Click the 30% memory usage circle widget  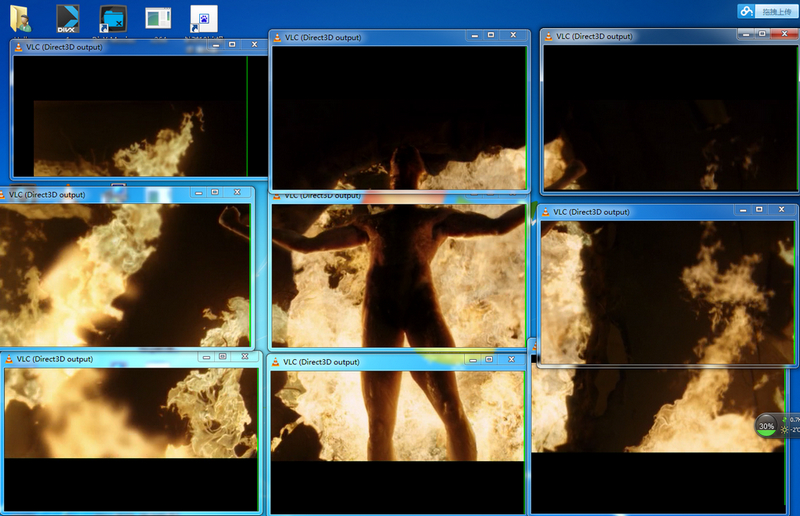(x=766, y=426)
